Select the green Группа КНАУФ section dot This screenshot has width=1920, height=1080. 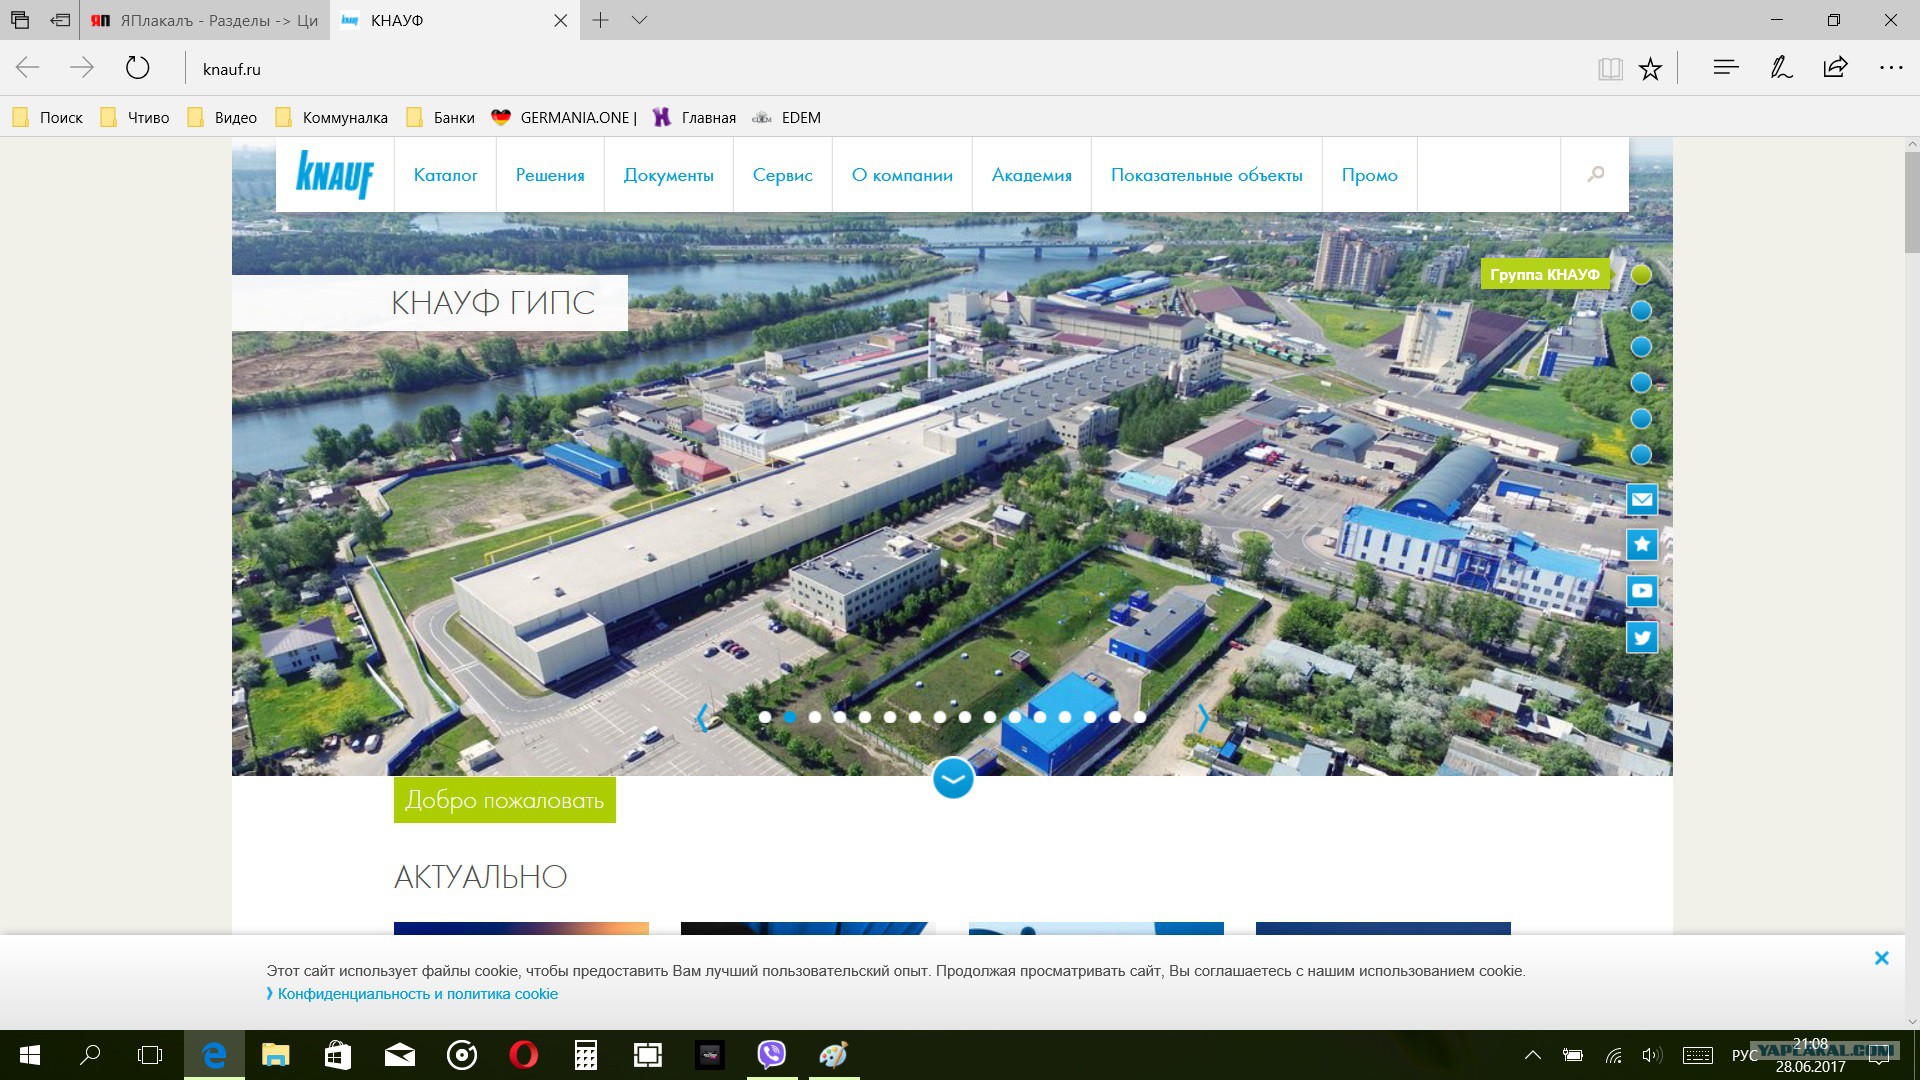(x=1641, y=274)
